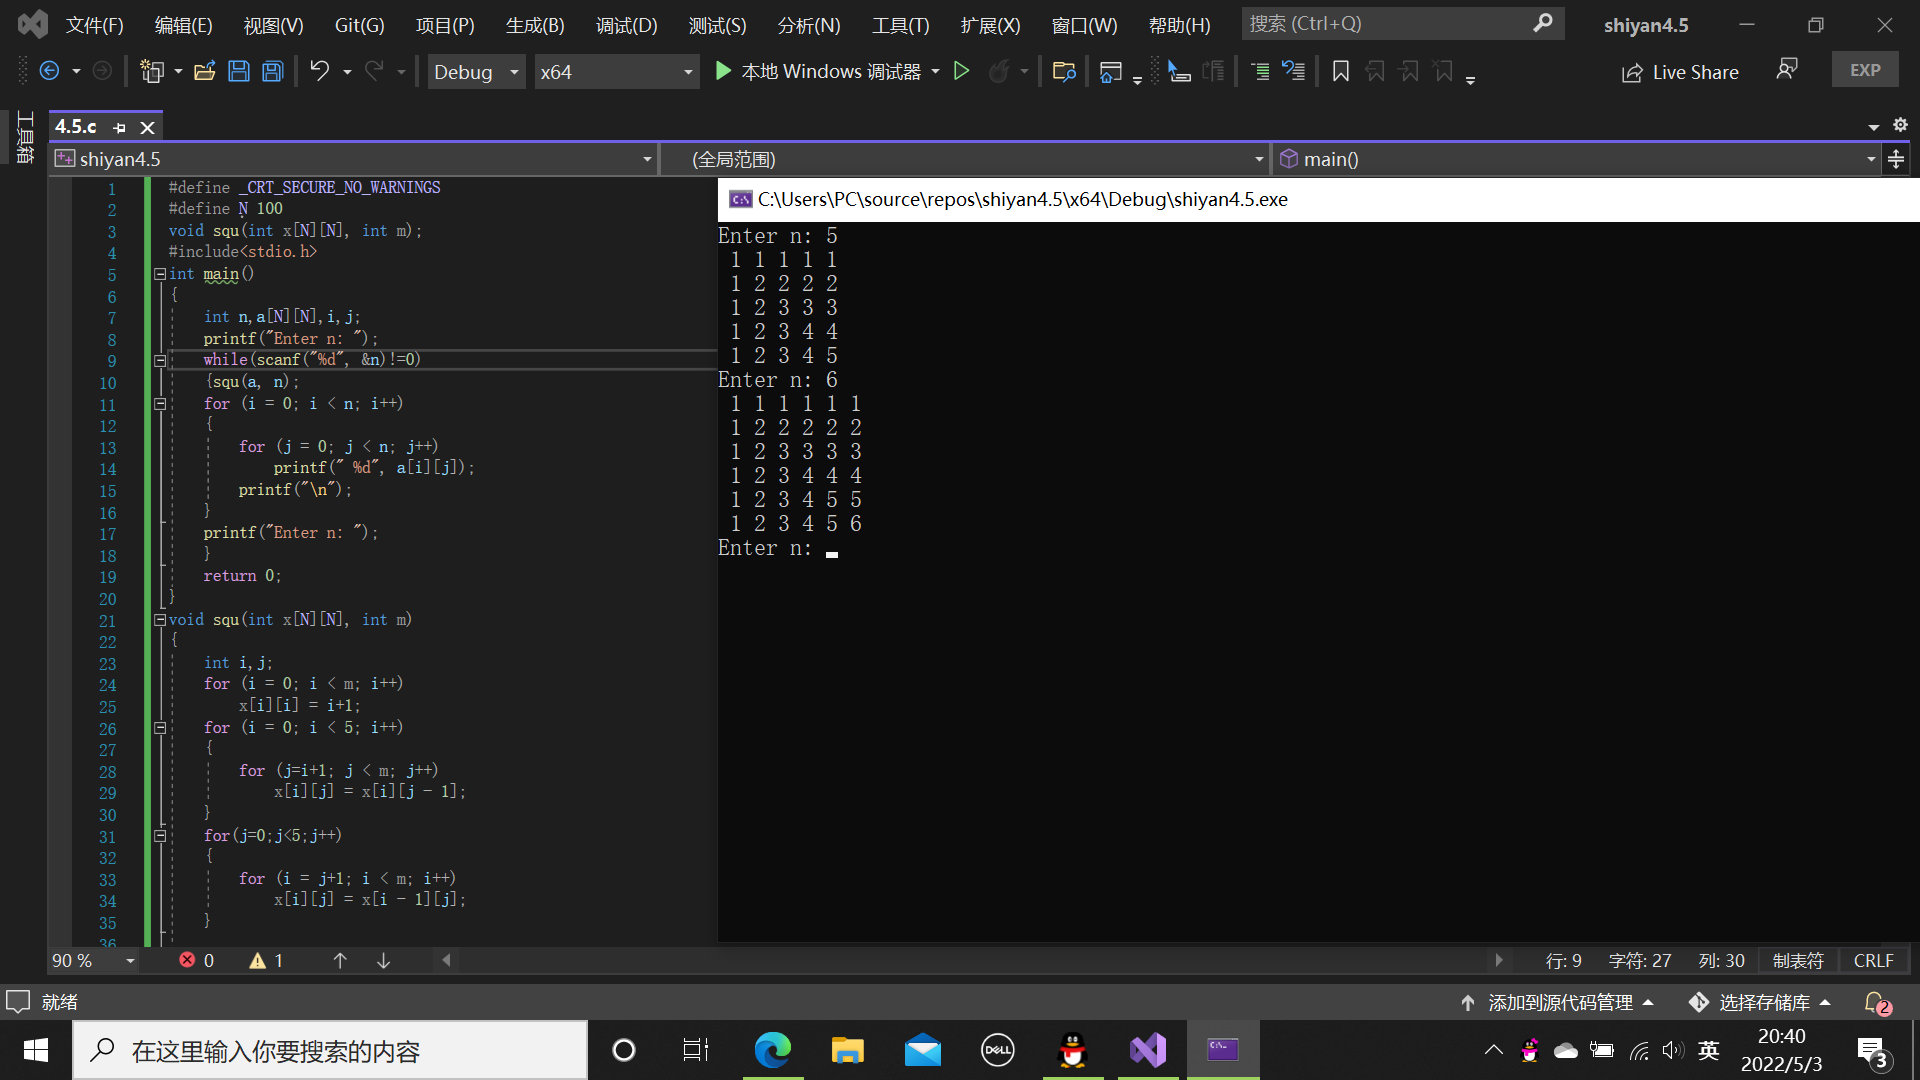Click the Undo arrow icon
Screen dimensions: 1920x1080
point(319,71)
